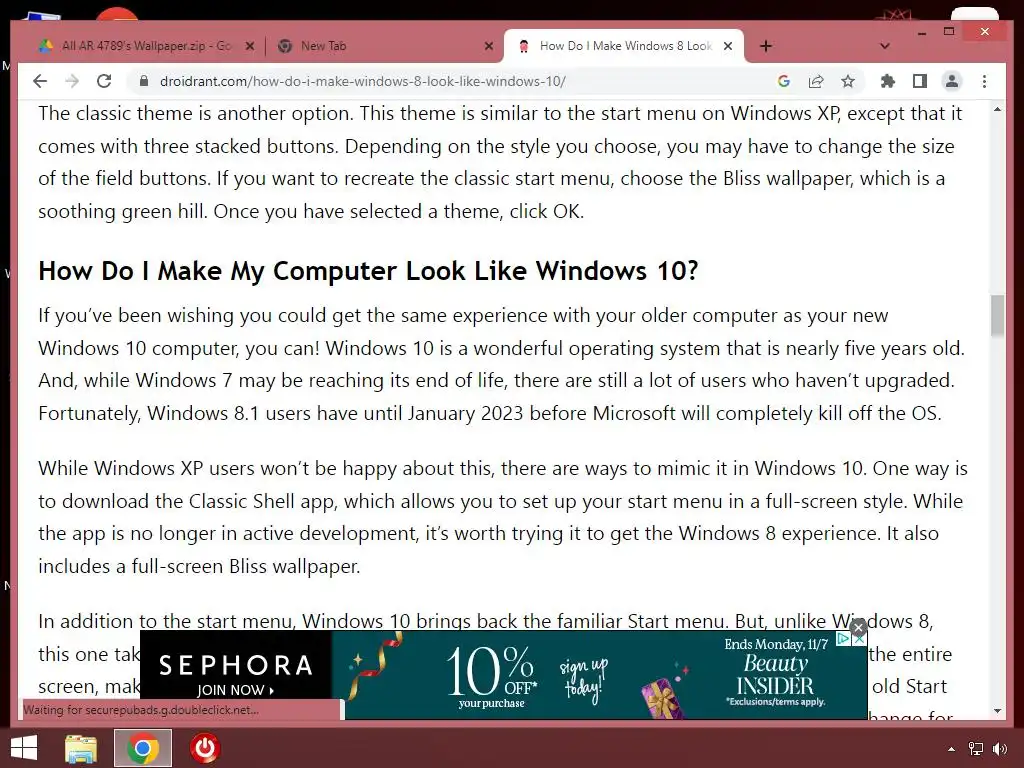The image size is (1024, 768).
Task: Click the 'Beauty INSIDER' ad text
Action: point(775,675)
